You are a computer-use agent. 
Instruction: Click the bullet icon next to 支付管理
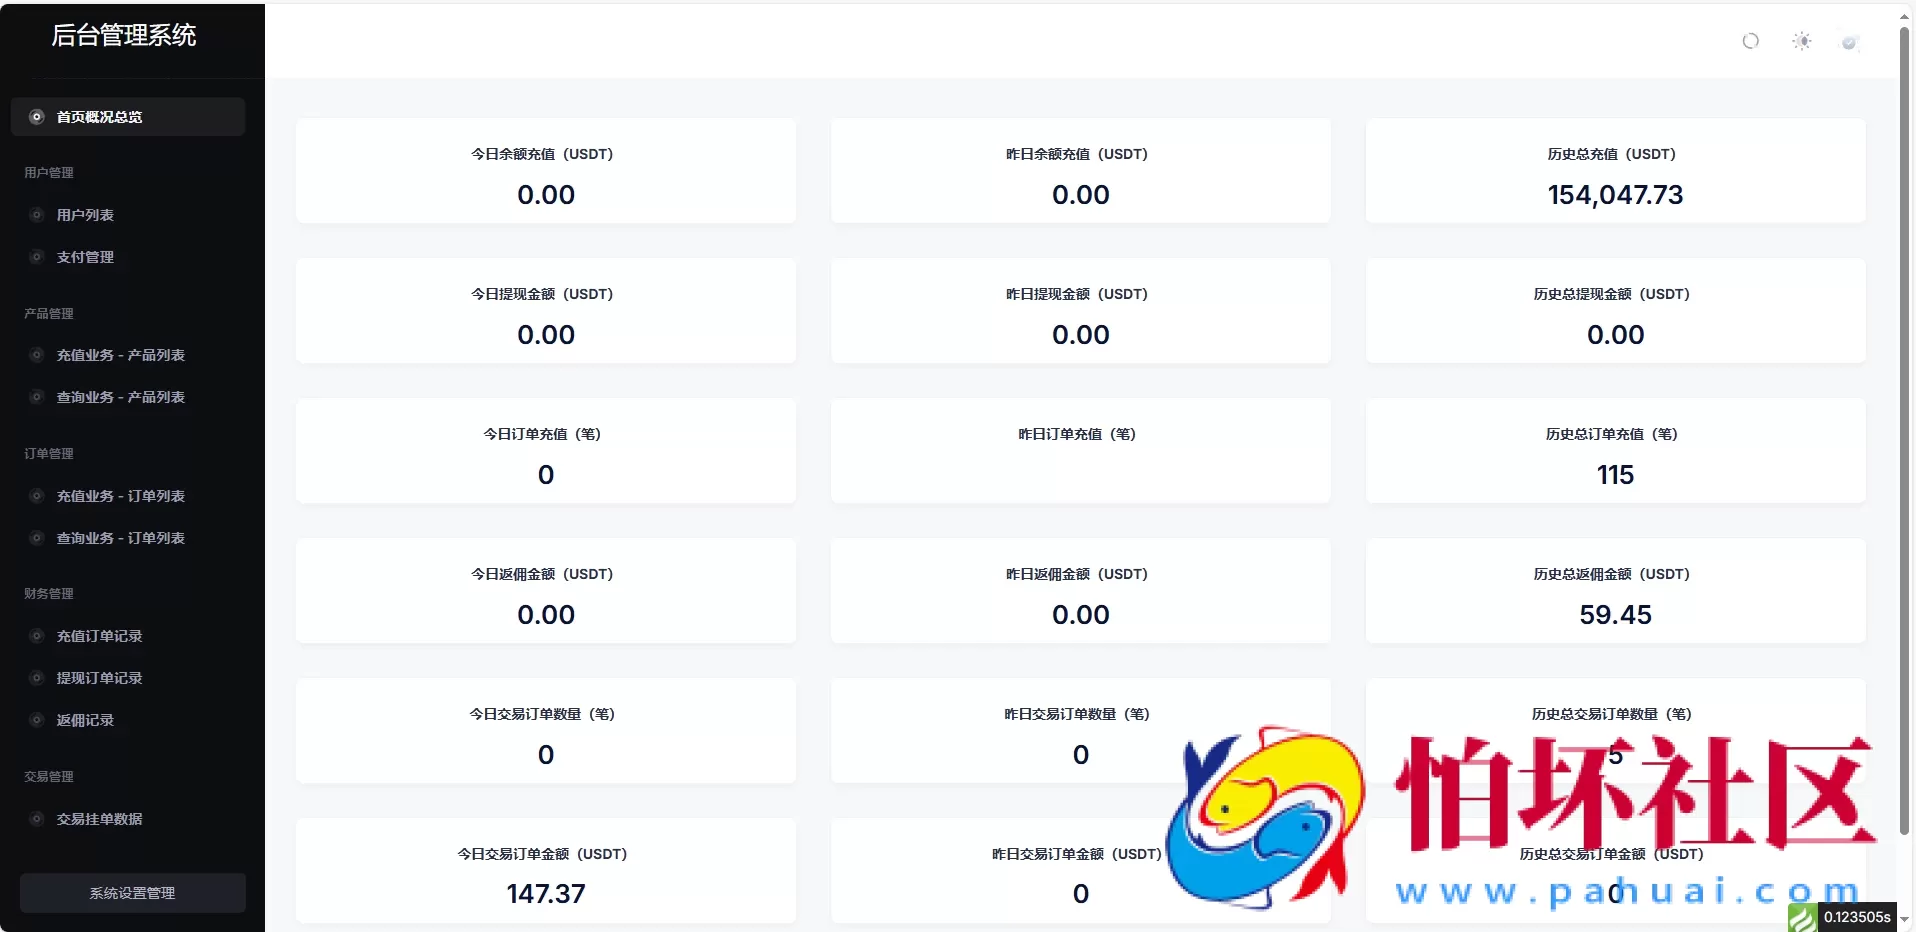pos(37,257)
